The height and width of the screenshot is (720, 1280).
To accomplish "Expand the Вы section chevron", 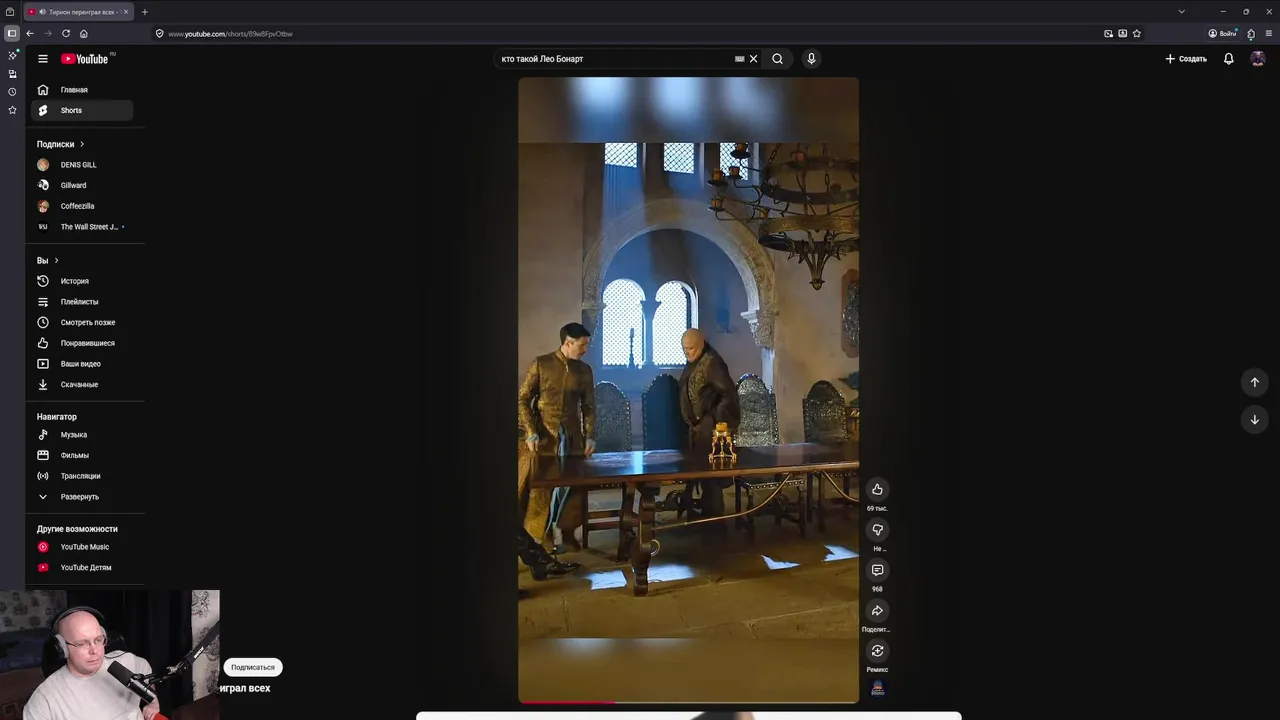I will pos(56,260).
